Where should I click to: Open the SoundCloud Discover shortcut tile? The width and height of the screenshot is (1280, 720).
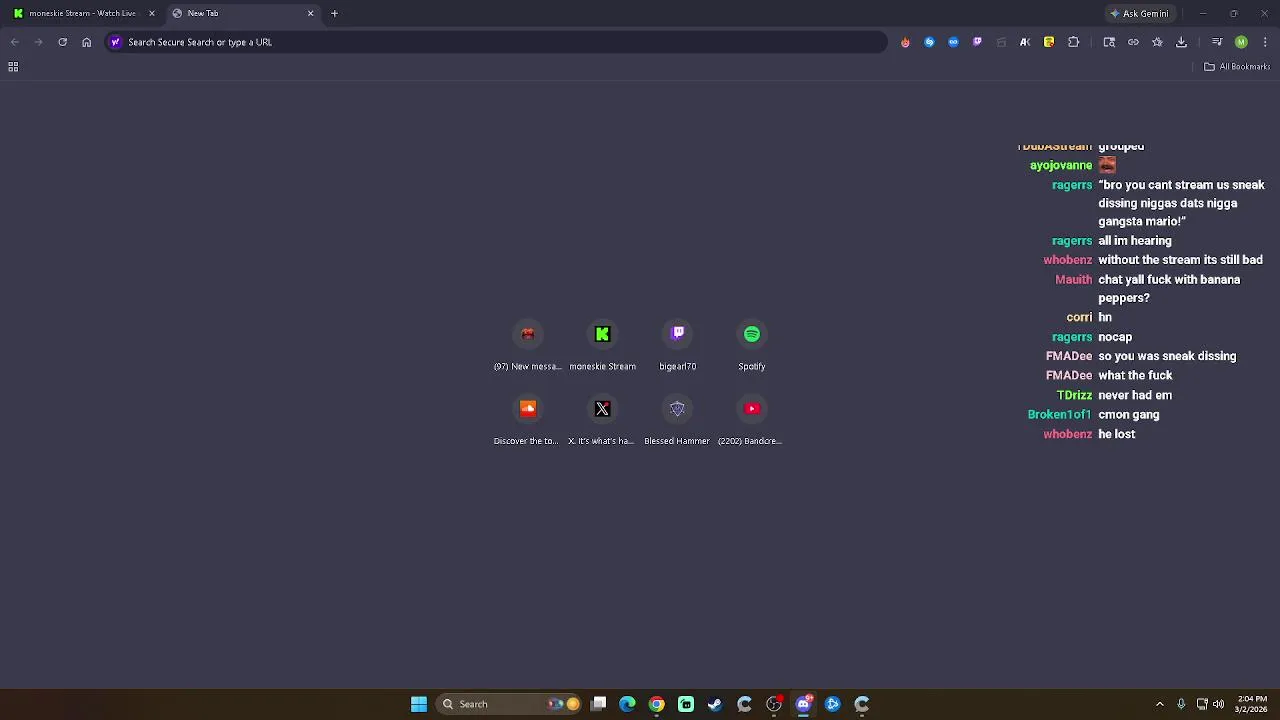[x=528, y=420]
